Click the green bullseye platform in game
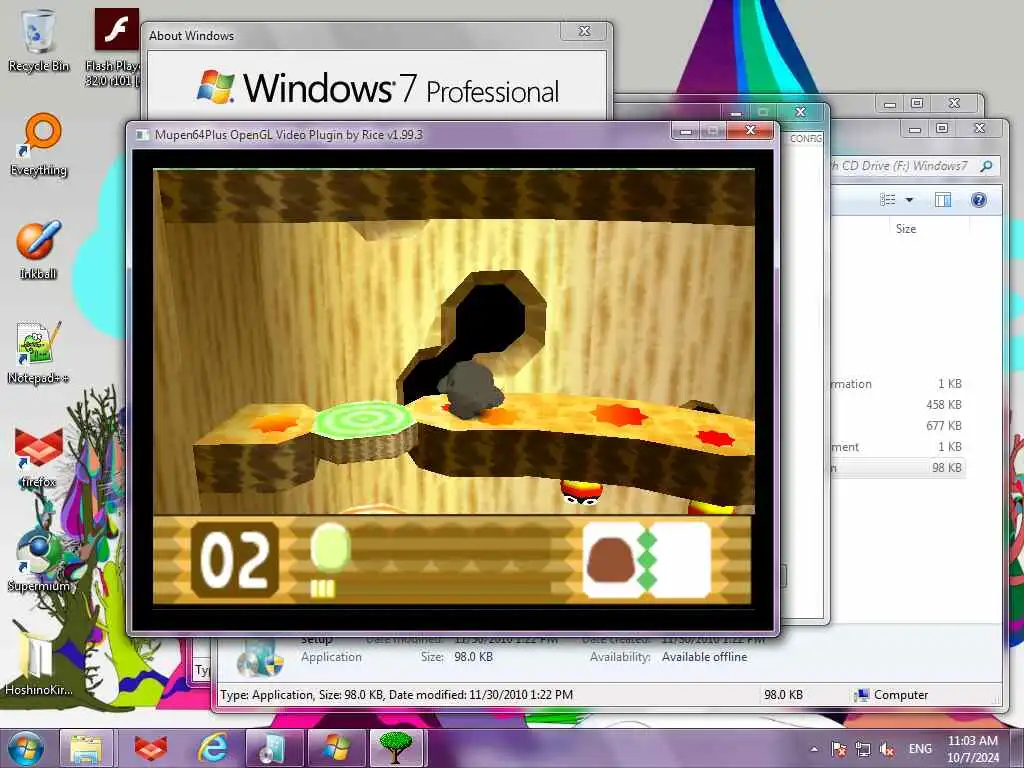 362,419
